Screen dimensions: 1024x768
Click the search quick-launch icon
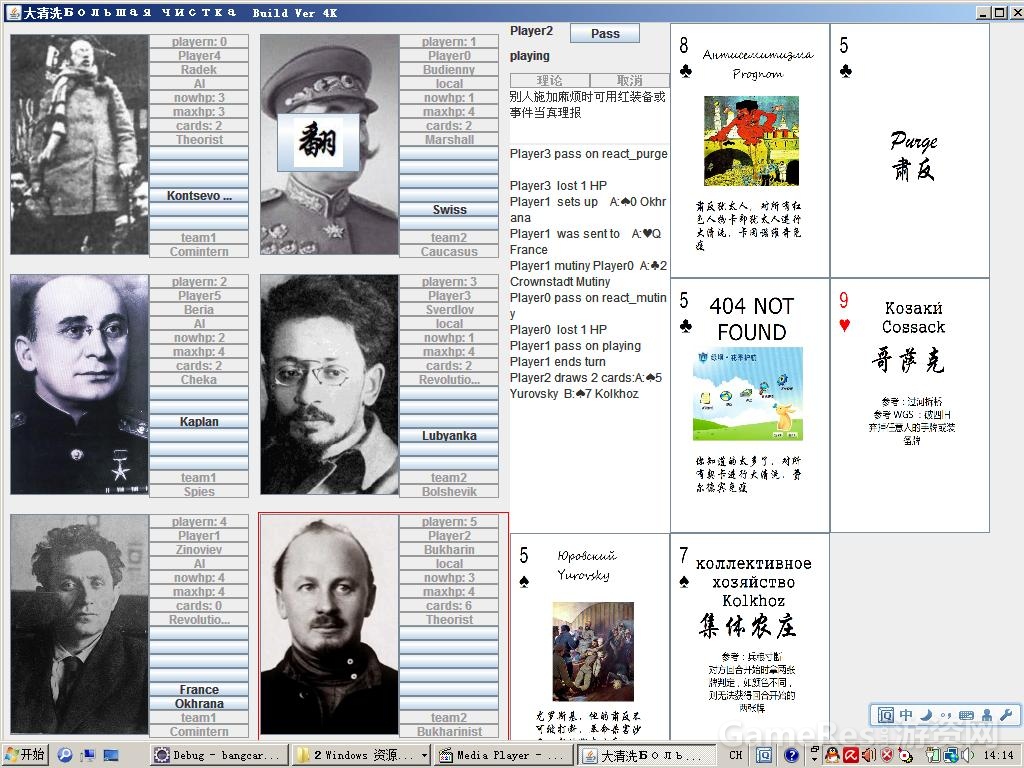65,755
